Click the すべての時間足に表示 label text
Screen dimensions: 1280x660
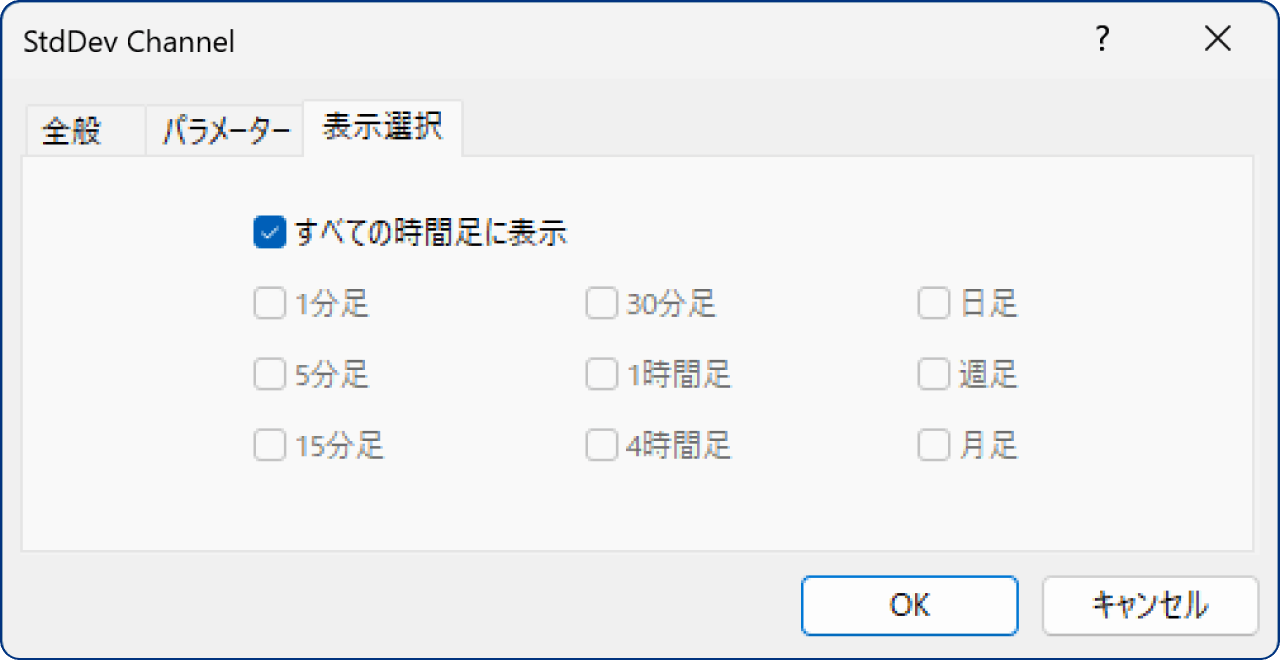coord(431,233)
